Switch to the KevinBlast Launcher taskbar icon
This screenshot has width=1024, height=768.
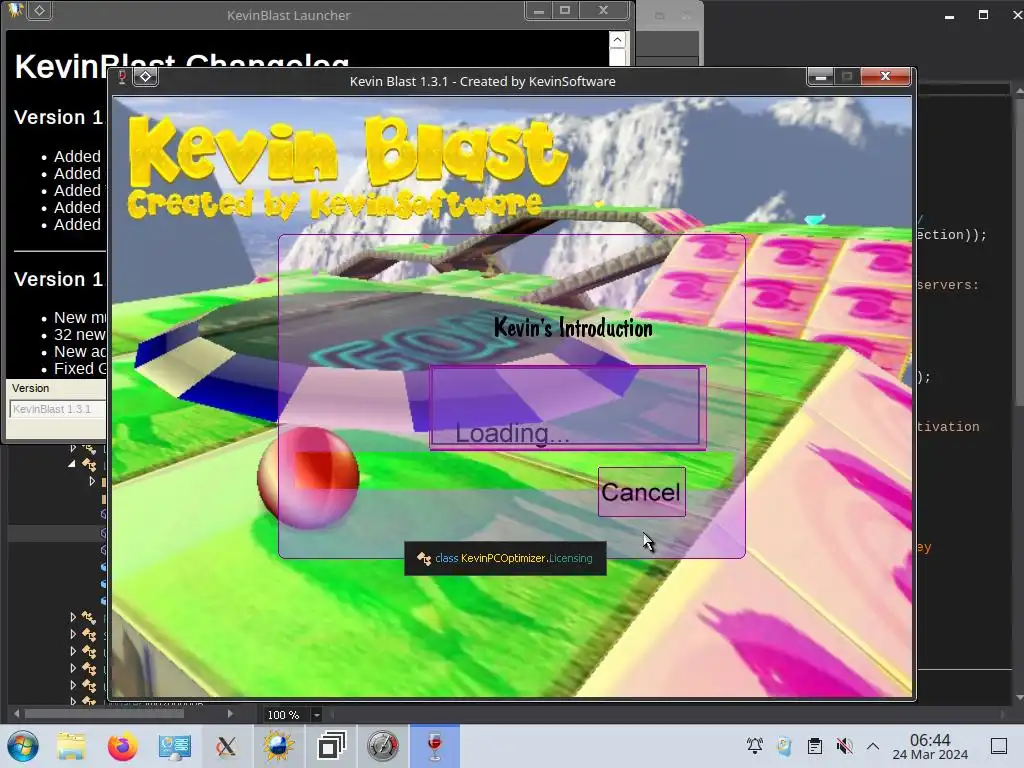point(279,746)
